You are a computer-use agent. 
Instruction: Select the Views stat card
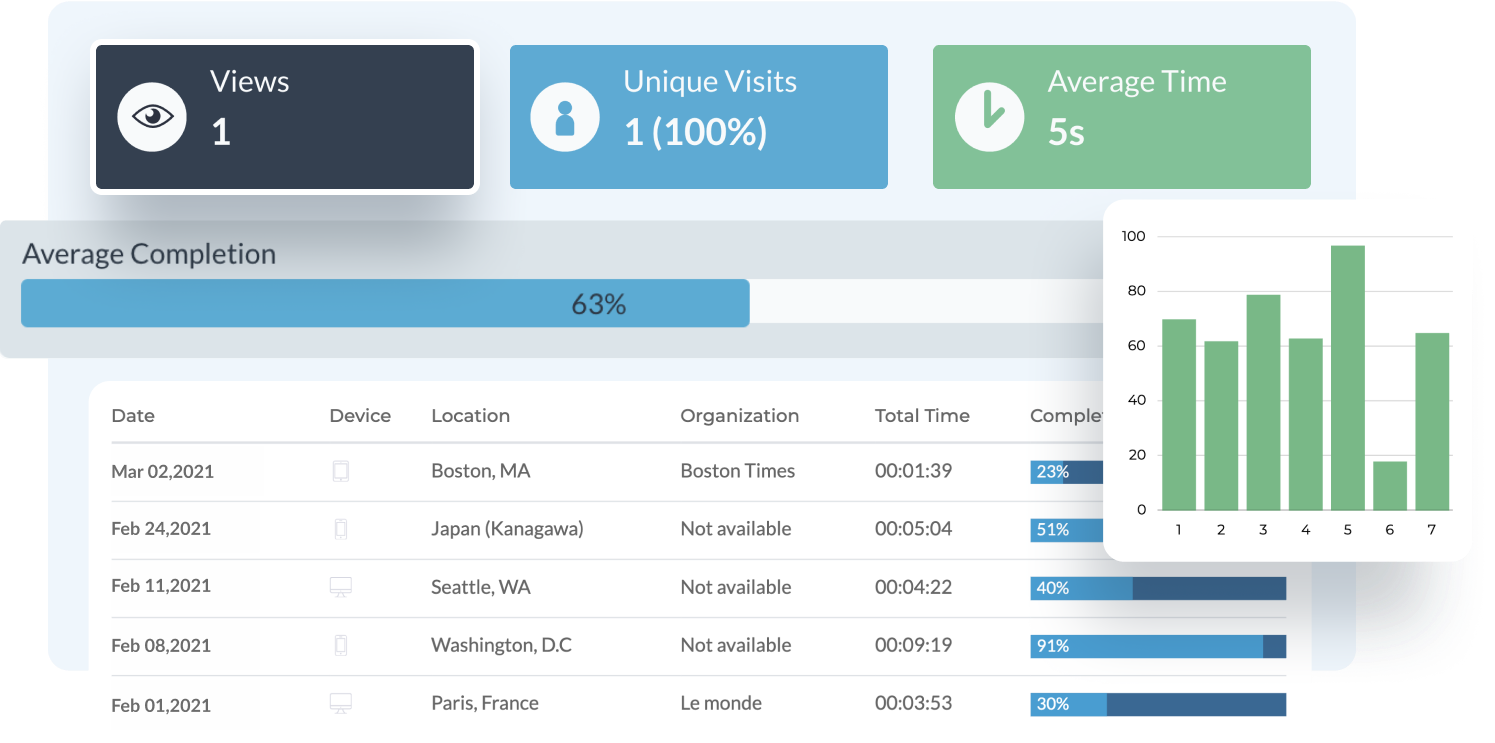[x=285, y=117]
